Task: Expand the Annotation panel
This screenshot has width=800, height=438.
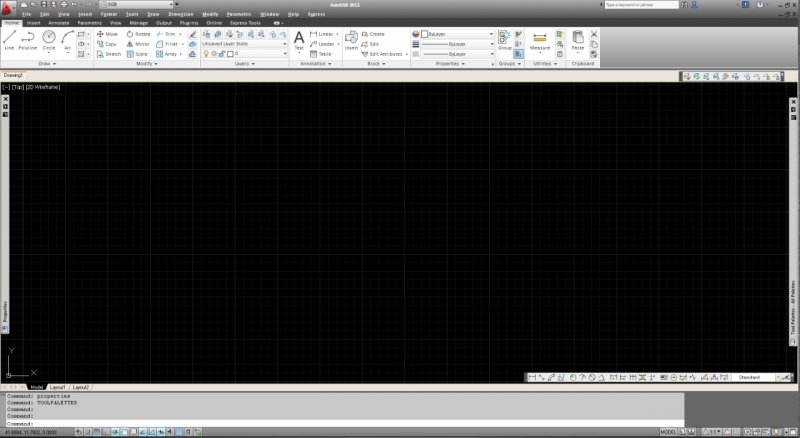Action: click(316, 64)
